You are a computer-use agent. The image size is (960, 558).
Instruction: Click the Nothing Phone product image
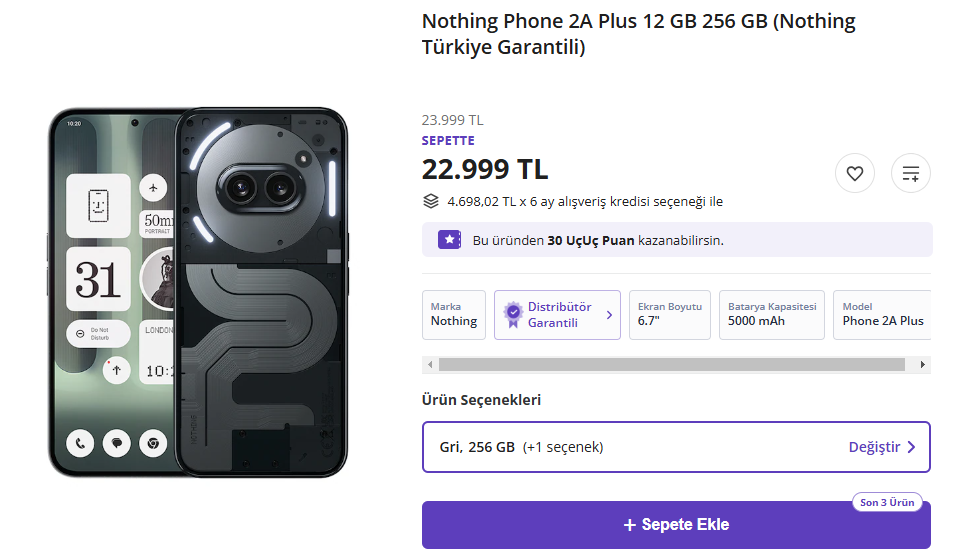(198, 292)
